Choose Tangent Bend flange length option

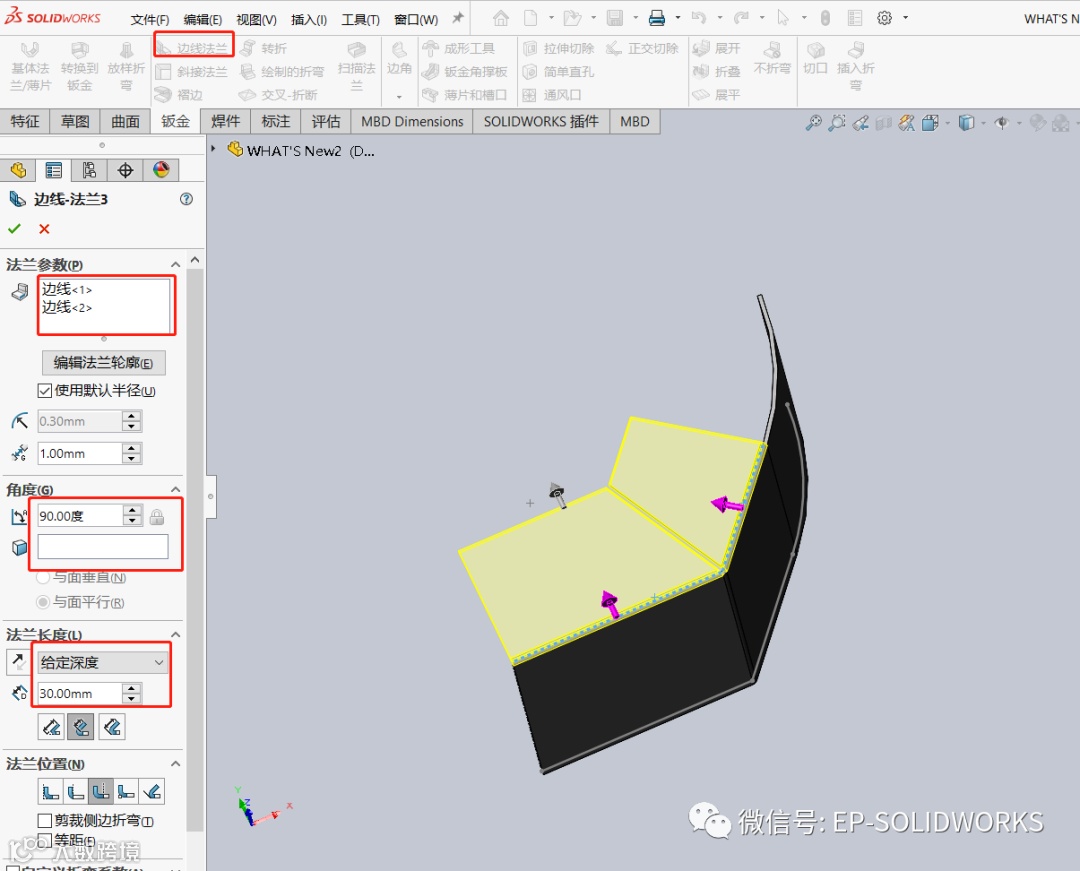point(112,727)
